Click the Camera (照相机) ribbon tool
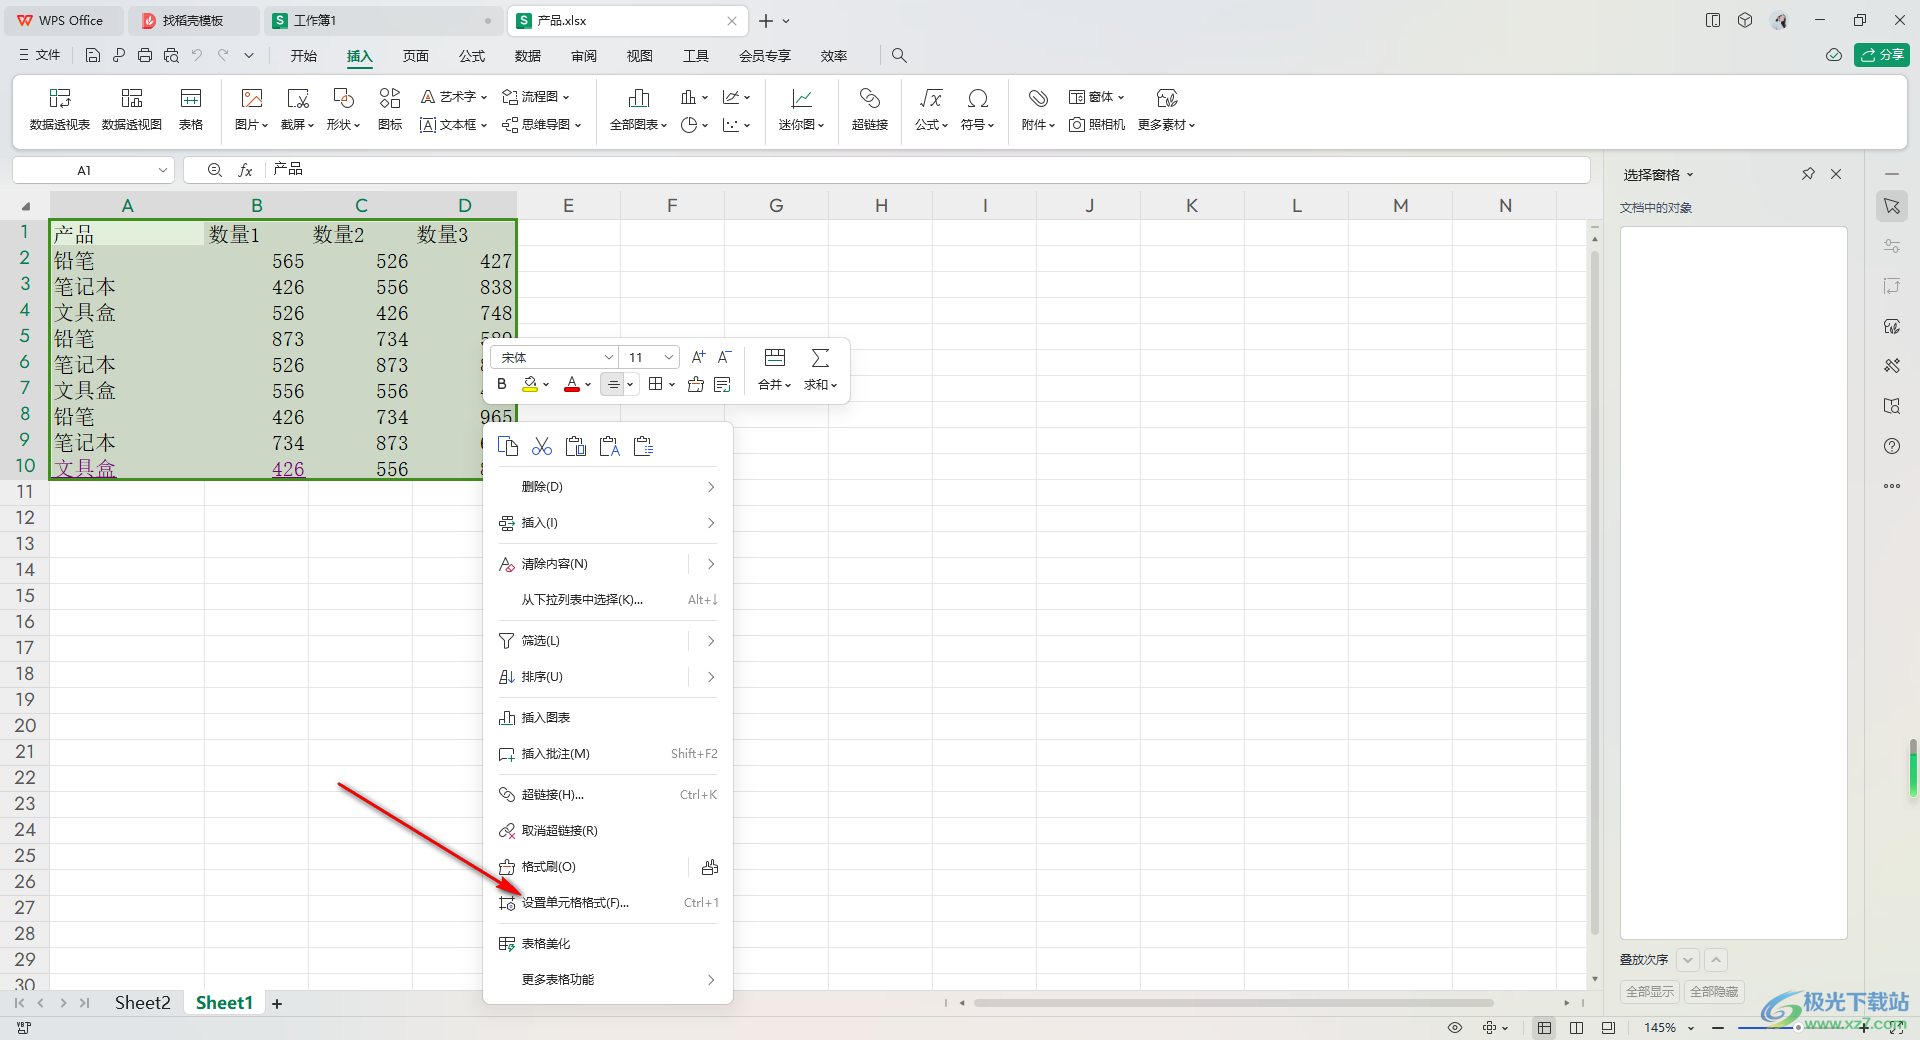Viewport: 1920px width, 1040px height. [1097, 125]
